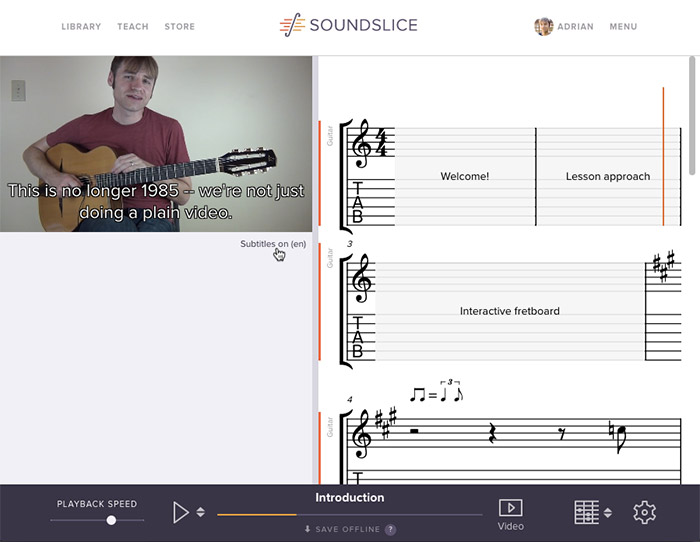Open the notation layout grid icon
Image resolution: width=700 pixels, height=542 pixels.
[586, 512]
